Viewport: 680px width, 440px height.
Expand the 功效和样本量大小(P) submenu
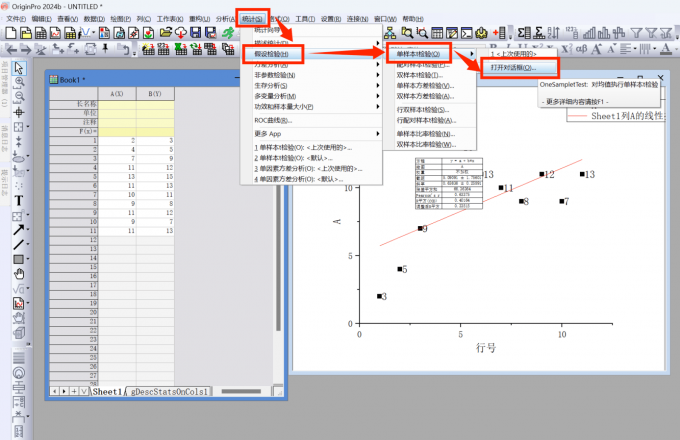point(312,107)
